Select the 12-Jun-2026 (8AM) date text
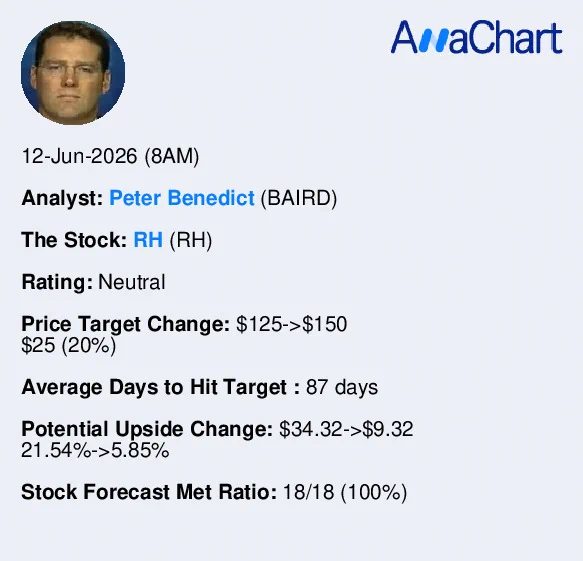 click(x=110, y=156)
